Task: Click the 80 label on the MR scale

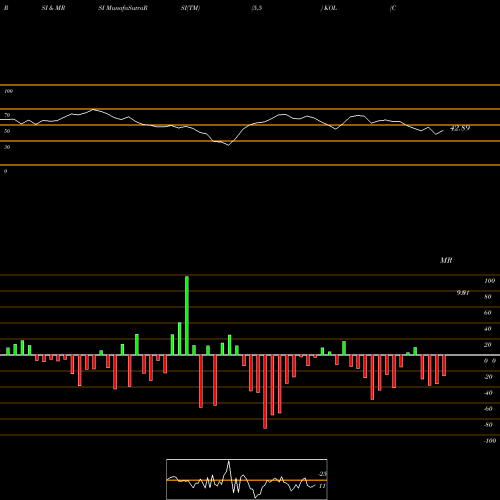Action: point(488,297)
